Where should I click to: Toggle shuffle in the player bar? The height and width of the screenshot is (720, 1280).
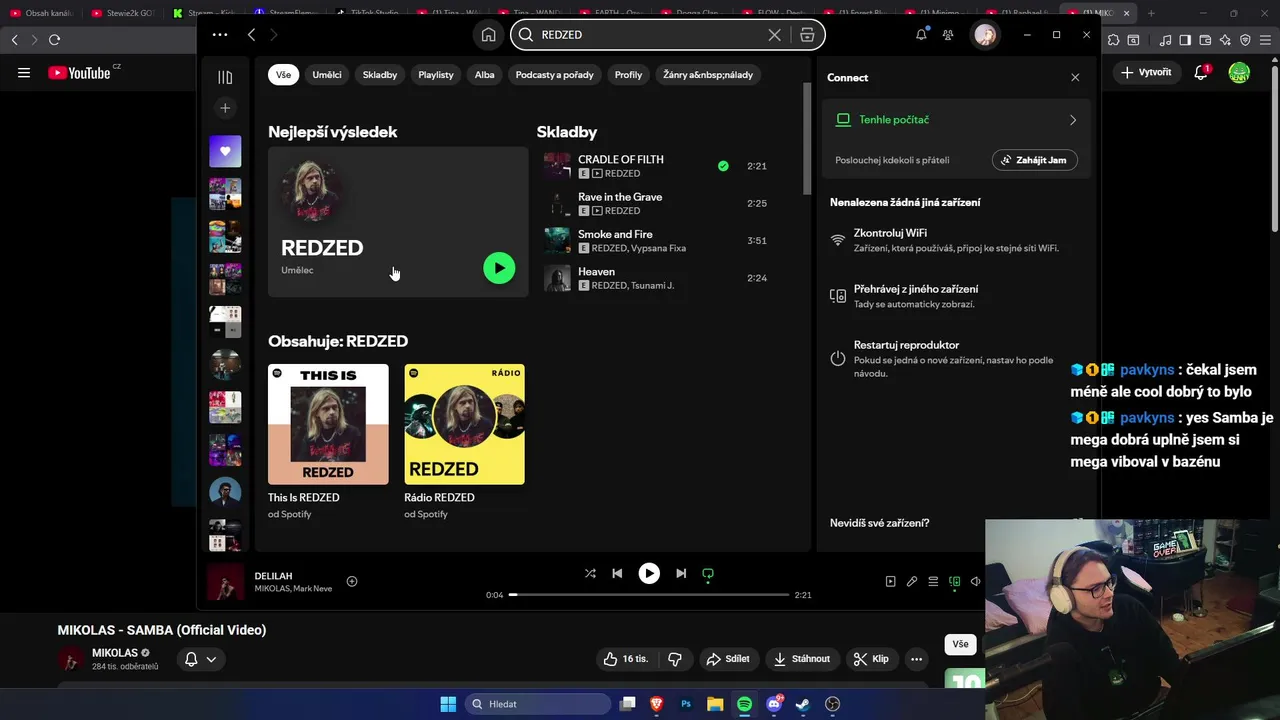590,573
